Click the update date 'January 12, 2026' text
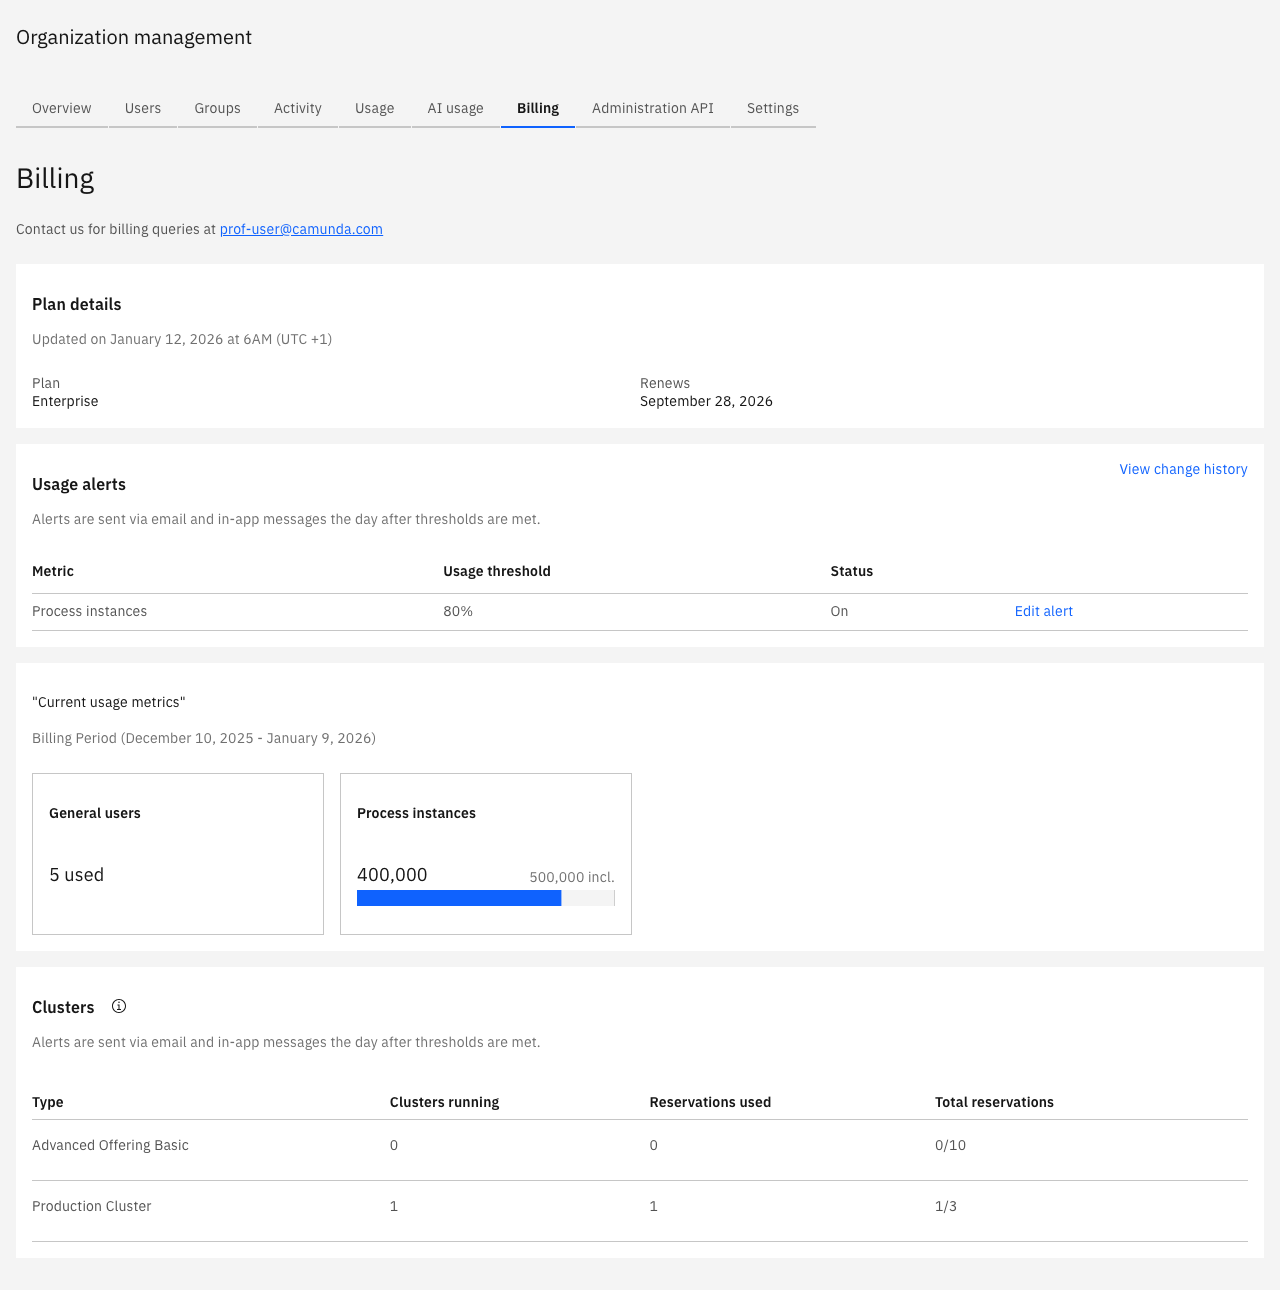The image size is (1280, 1290). [x=167, y=339]
